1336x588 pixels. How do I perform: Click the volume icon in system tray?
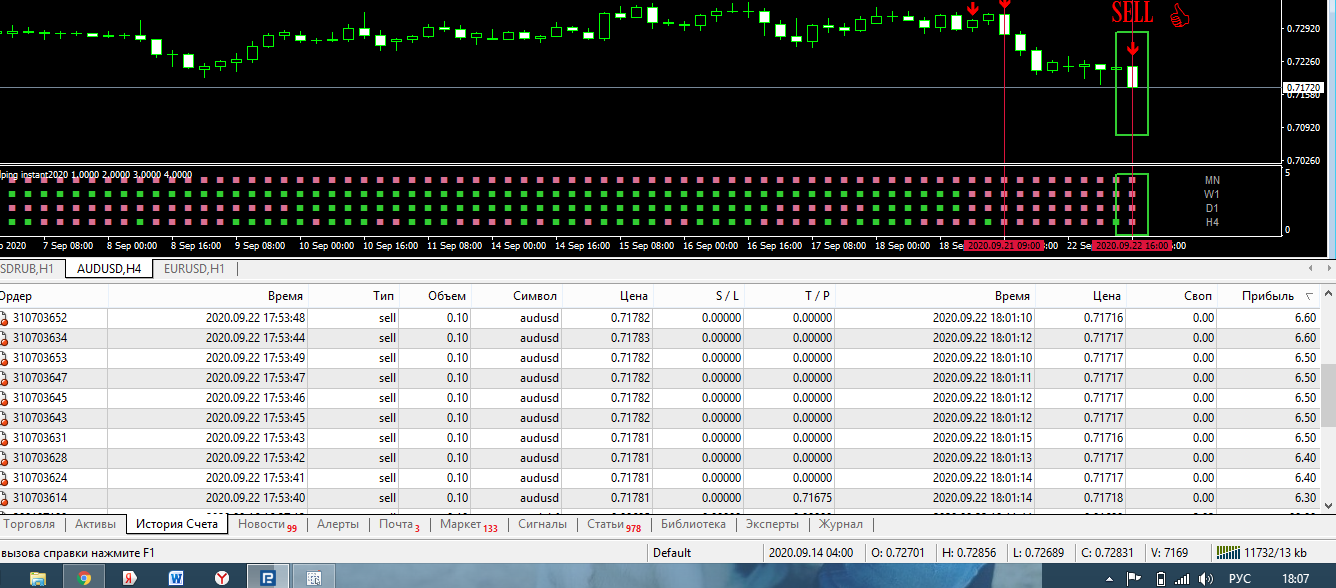[1207, 578]
